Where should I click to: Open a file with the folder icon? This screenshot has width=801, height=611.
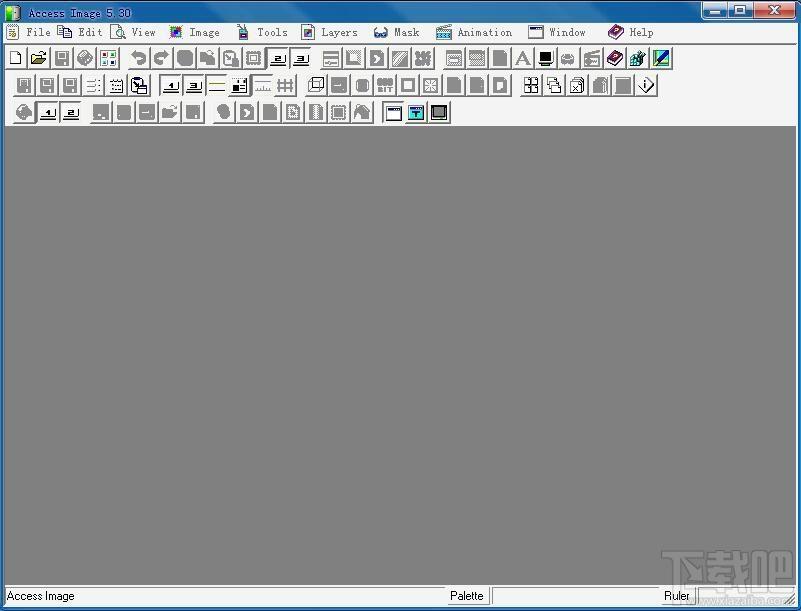(x=39, y=58)
